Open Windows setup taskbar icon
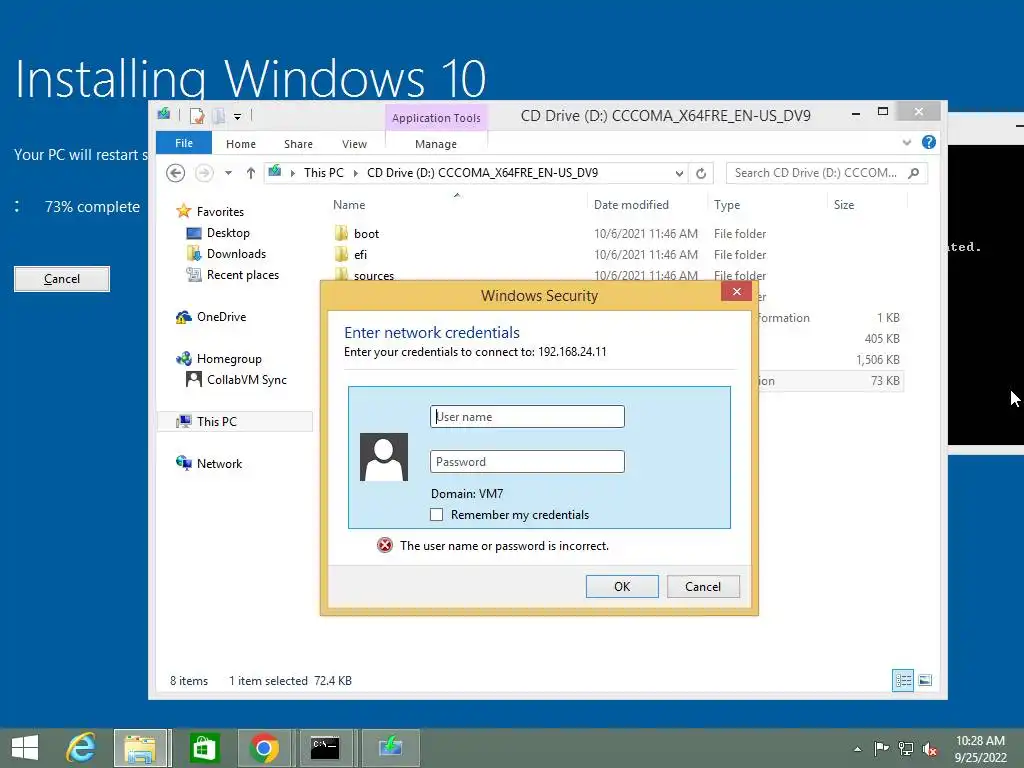Image resolution: width=1024 pixels, height=768 pixels. 390,748
